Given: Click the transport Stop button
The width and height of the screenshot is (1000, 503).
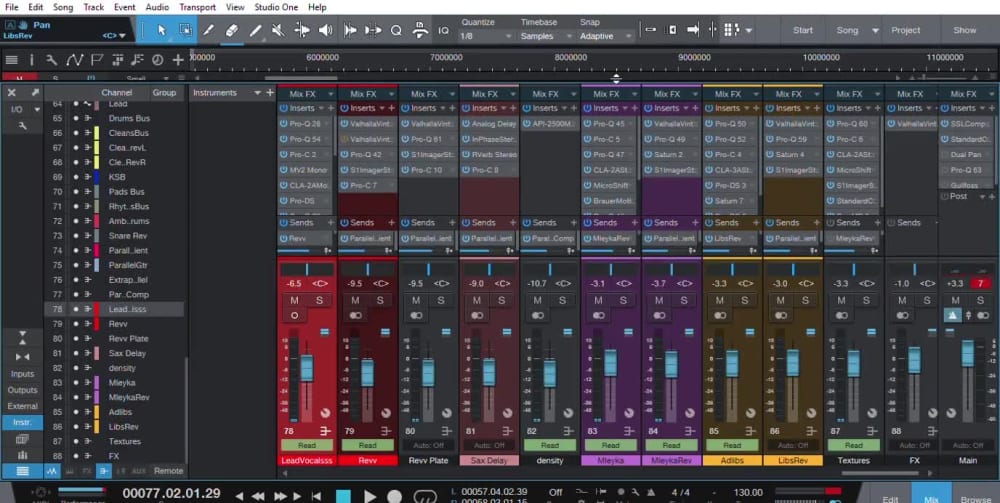Looking at the screenshot, I should point(344,496).
